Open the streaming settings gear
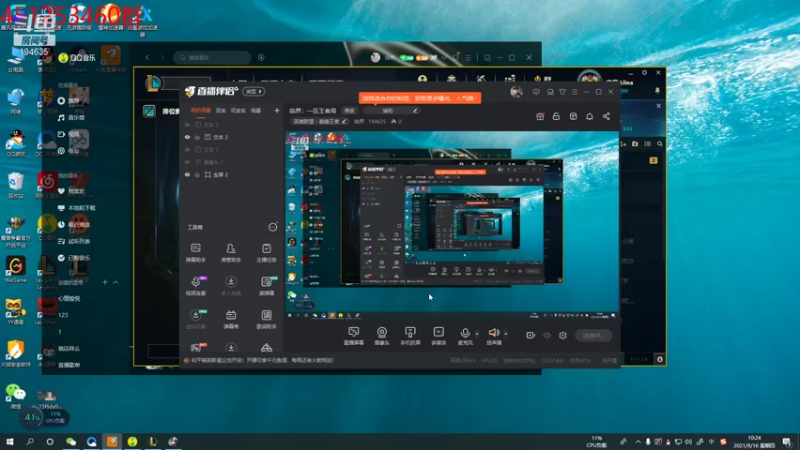This screenshot has width=800, height=450. point(563,335)
